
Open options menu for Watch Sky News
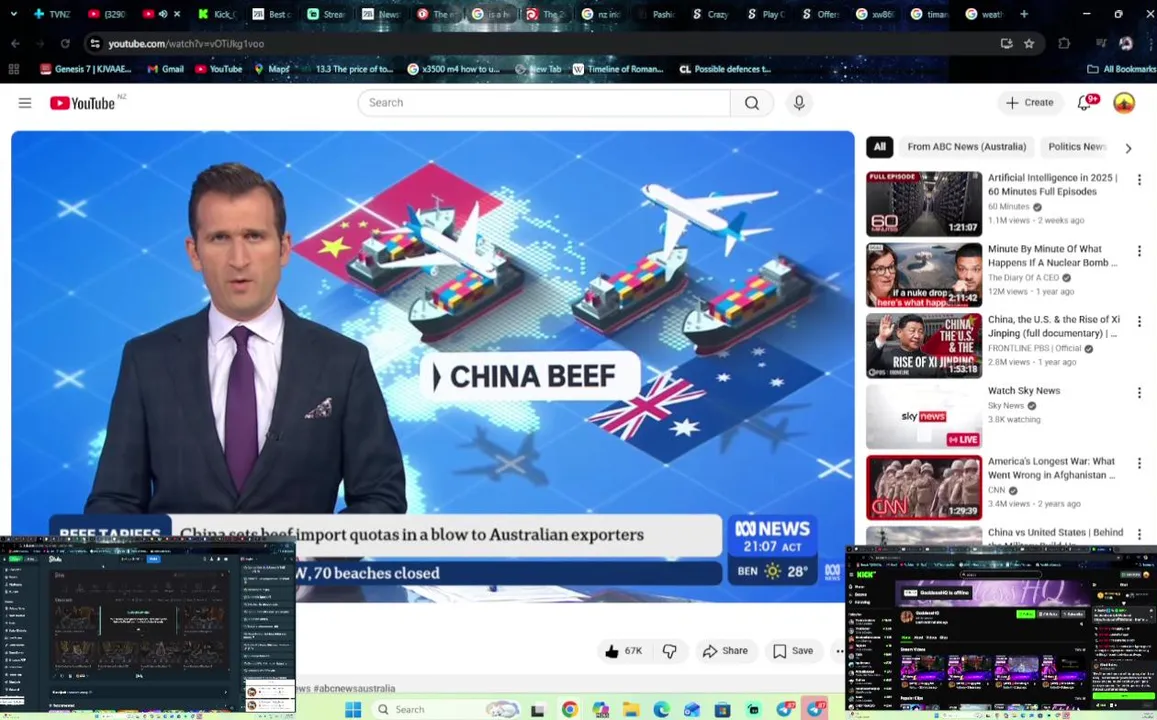point(1139,392)
